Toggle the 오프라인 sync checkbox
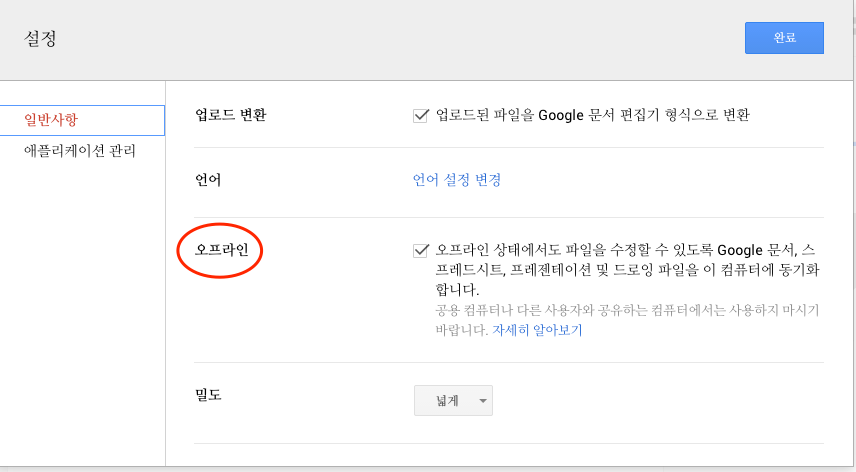The height and width of the screenshot is (472, 856). coord(420,250)
